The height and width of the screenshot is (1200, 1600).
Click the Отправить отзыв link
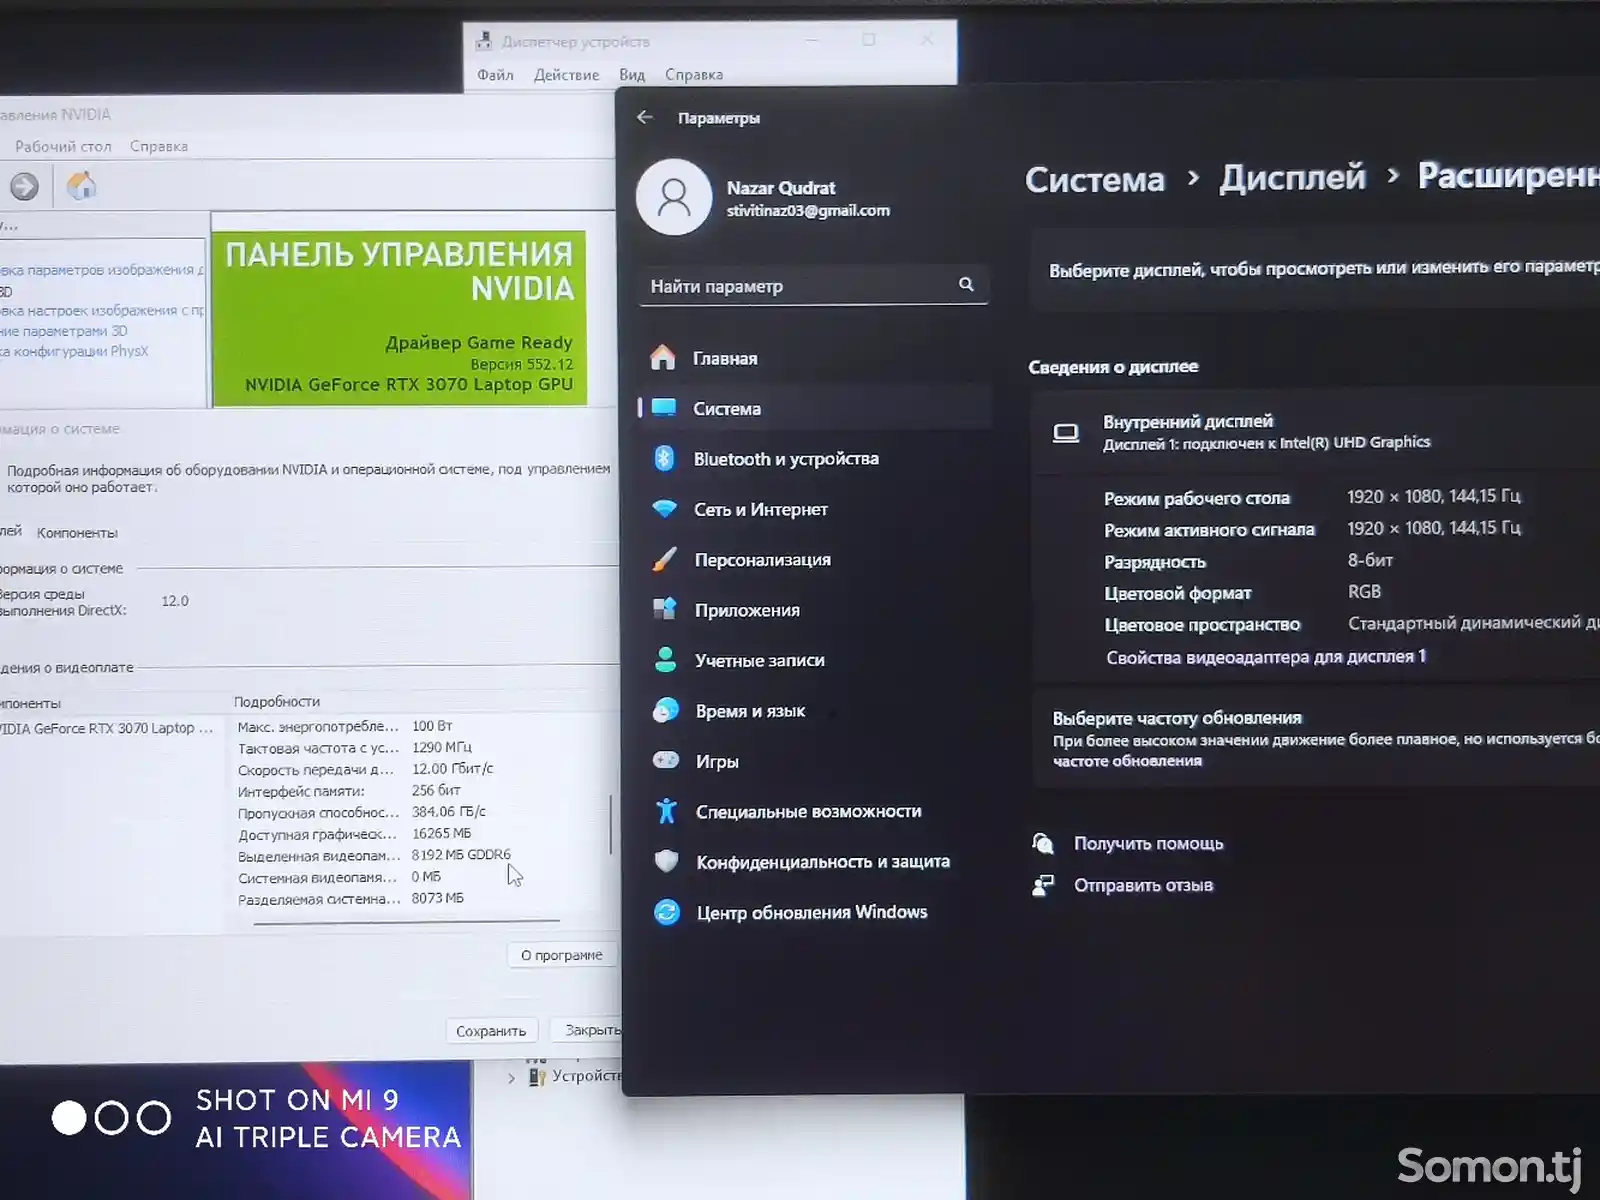pos(1143,885)
